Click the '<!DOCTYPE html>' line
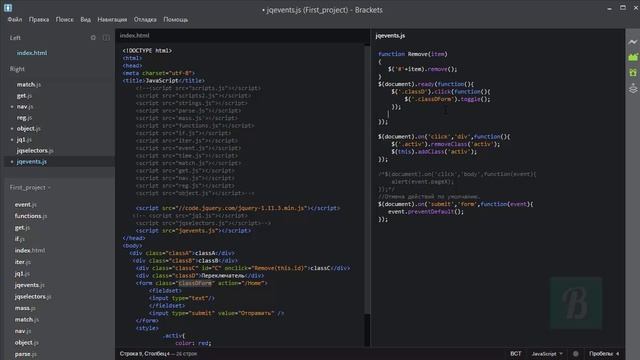Viewport: 640px width, 360px height. (147, 51)
